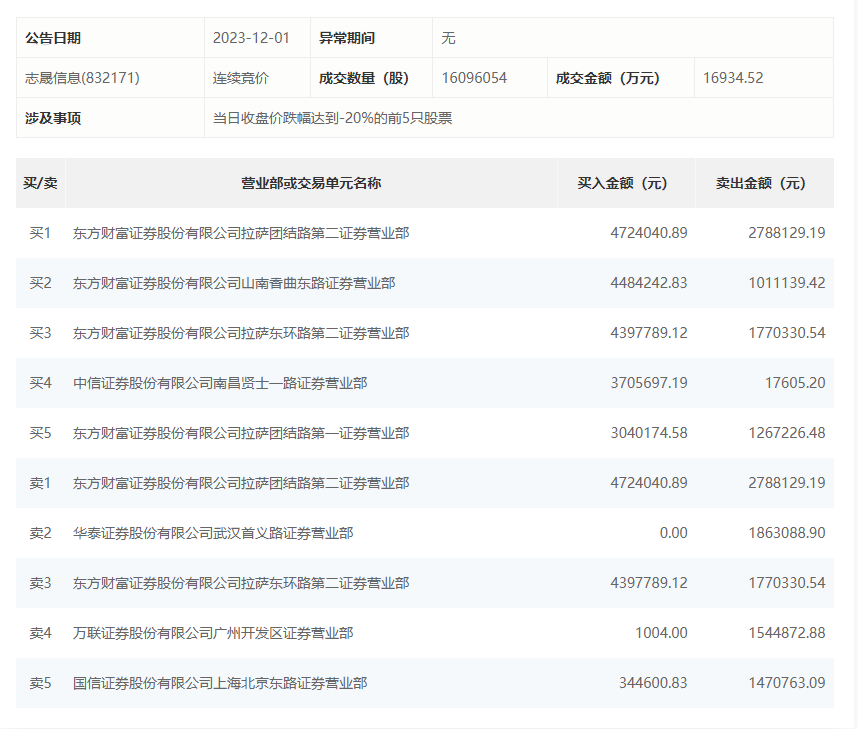Select the 卖4 row label
Viewport: 858px width, 729px height.
[x=40, y=633]
